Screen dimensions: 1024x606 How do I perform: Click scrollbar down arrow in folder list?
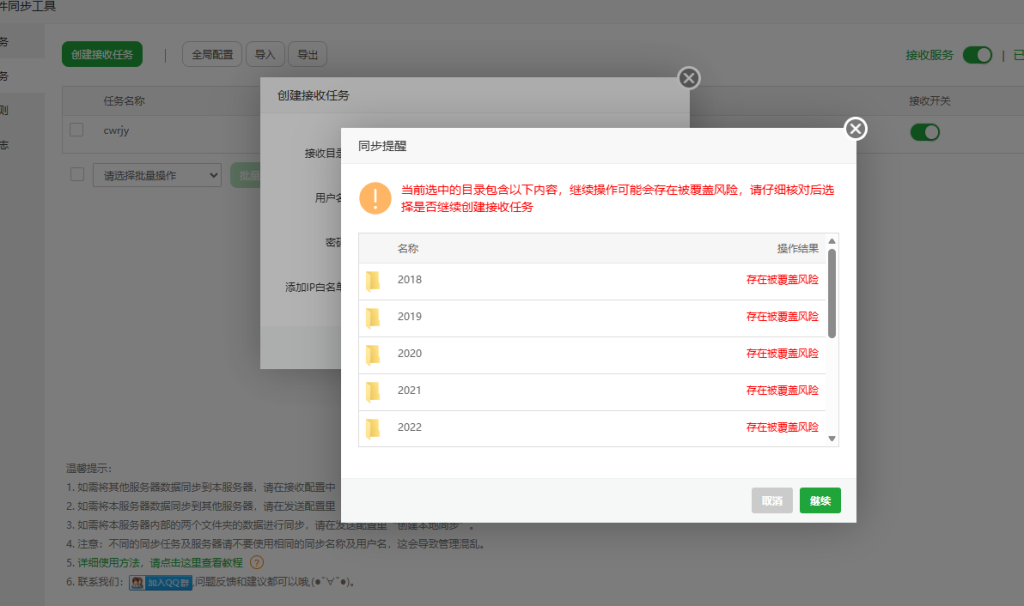pos(832,438)
